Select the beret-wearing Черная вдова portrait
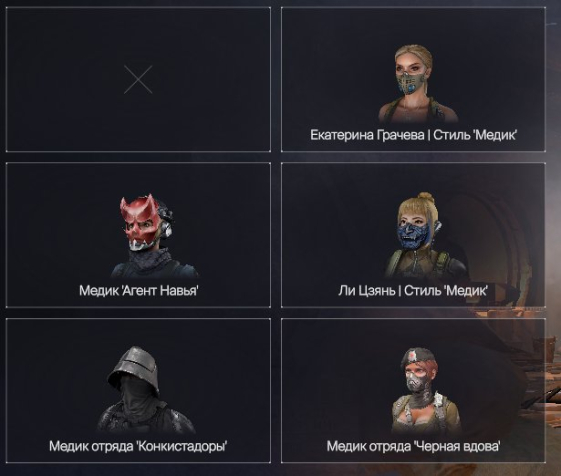Image resolution: width=561 pixels, height=476 pixels. [426, 390]
